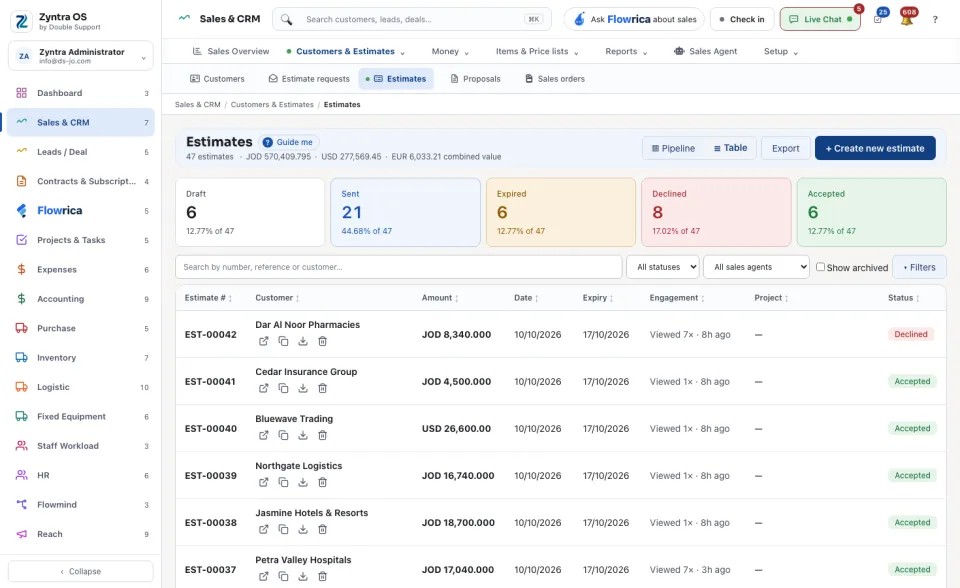Open the Sales Agent menu item

705,51
